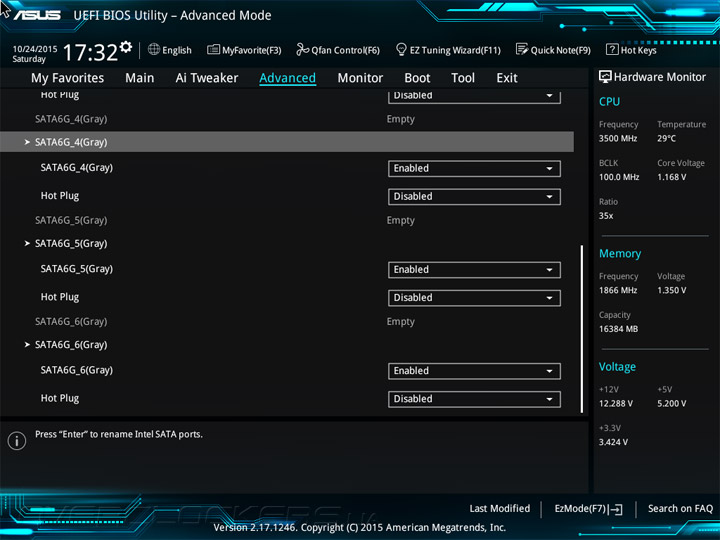Viewport: 720px width, 540px height.
Task: Open Hot Plug dropdown under SATA6G_5(Gray)
Action: (x=474, y=298)
